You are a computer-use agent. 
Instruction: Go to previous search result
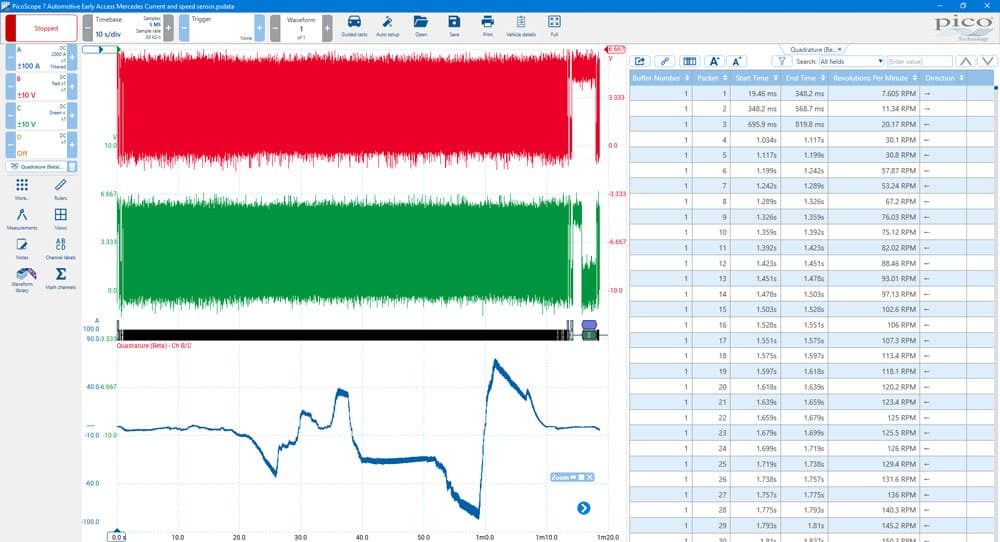click(966, 61)
